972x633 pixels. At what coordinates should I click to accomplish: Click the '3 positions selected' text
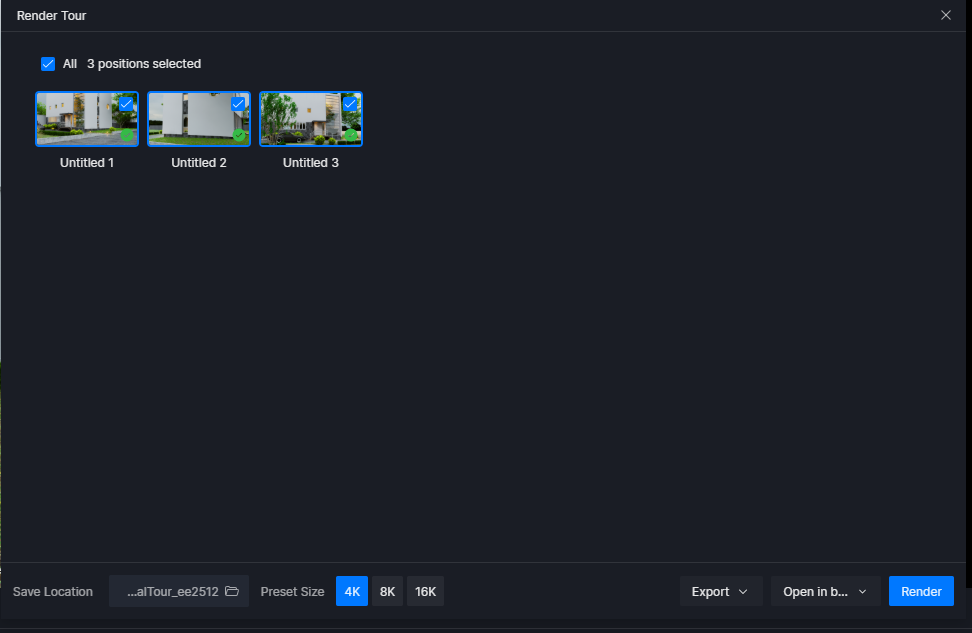[144, 64]
